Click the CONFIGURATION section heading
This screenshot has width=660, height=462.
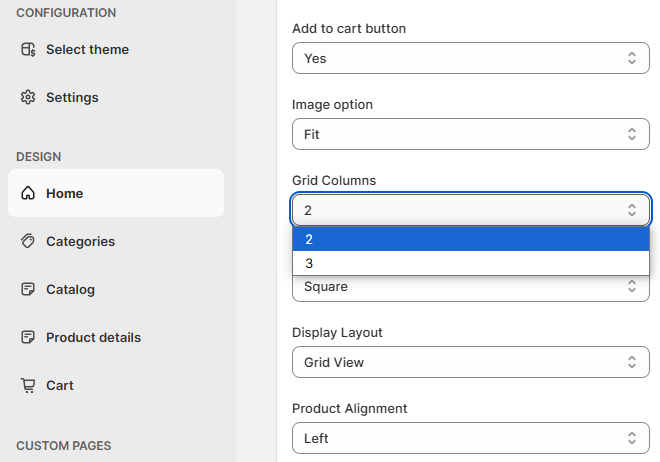point(66,13)
